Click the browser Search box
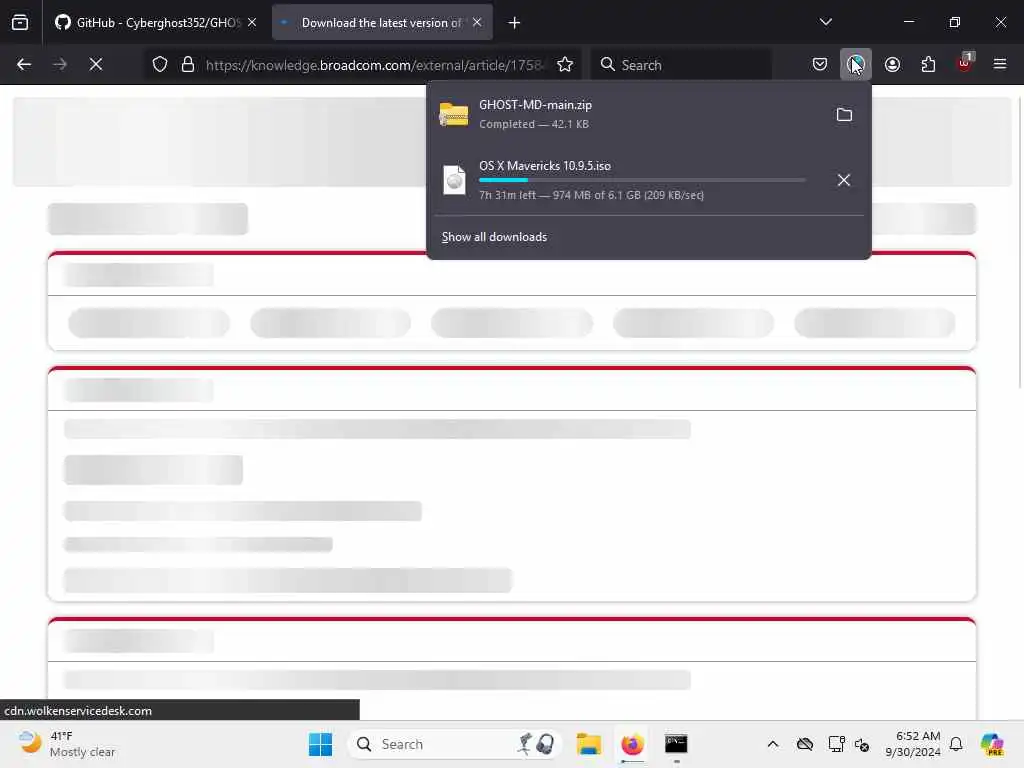The height and width of the screenshot is (768, 1024). [680, 65]
